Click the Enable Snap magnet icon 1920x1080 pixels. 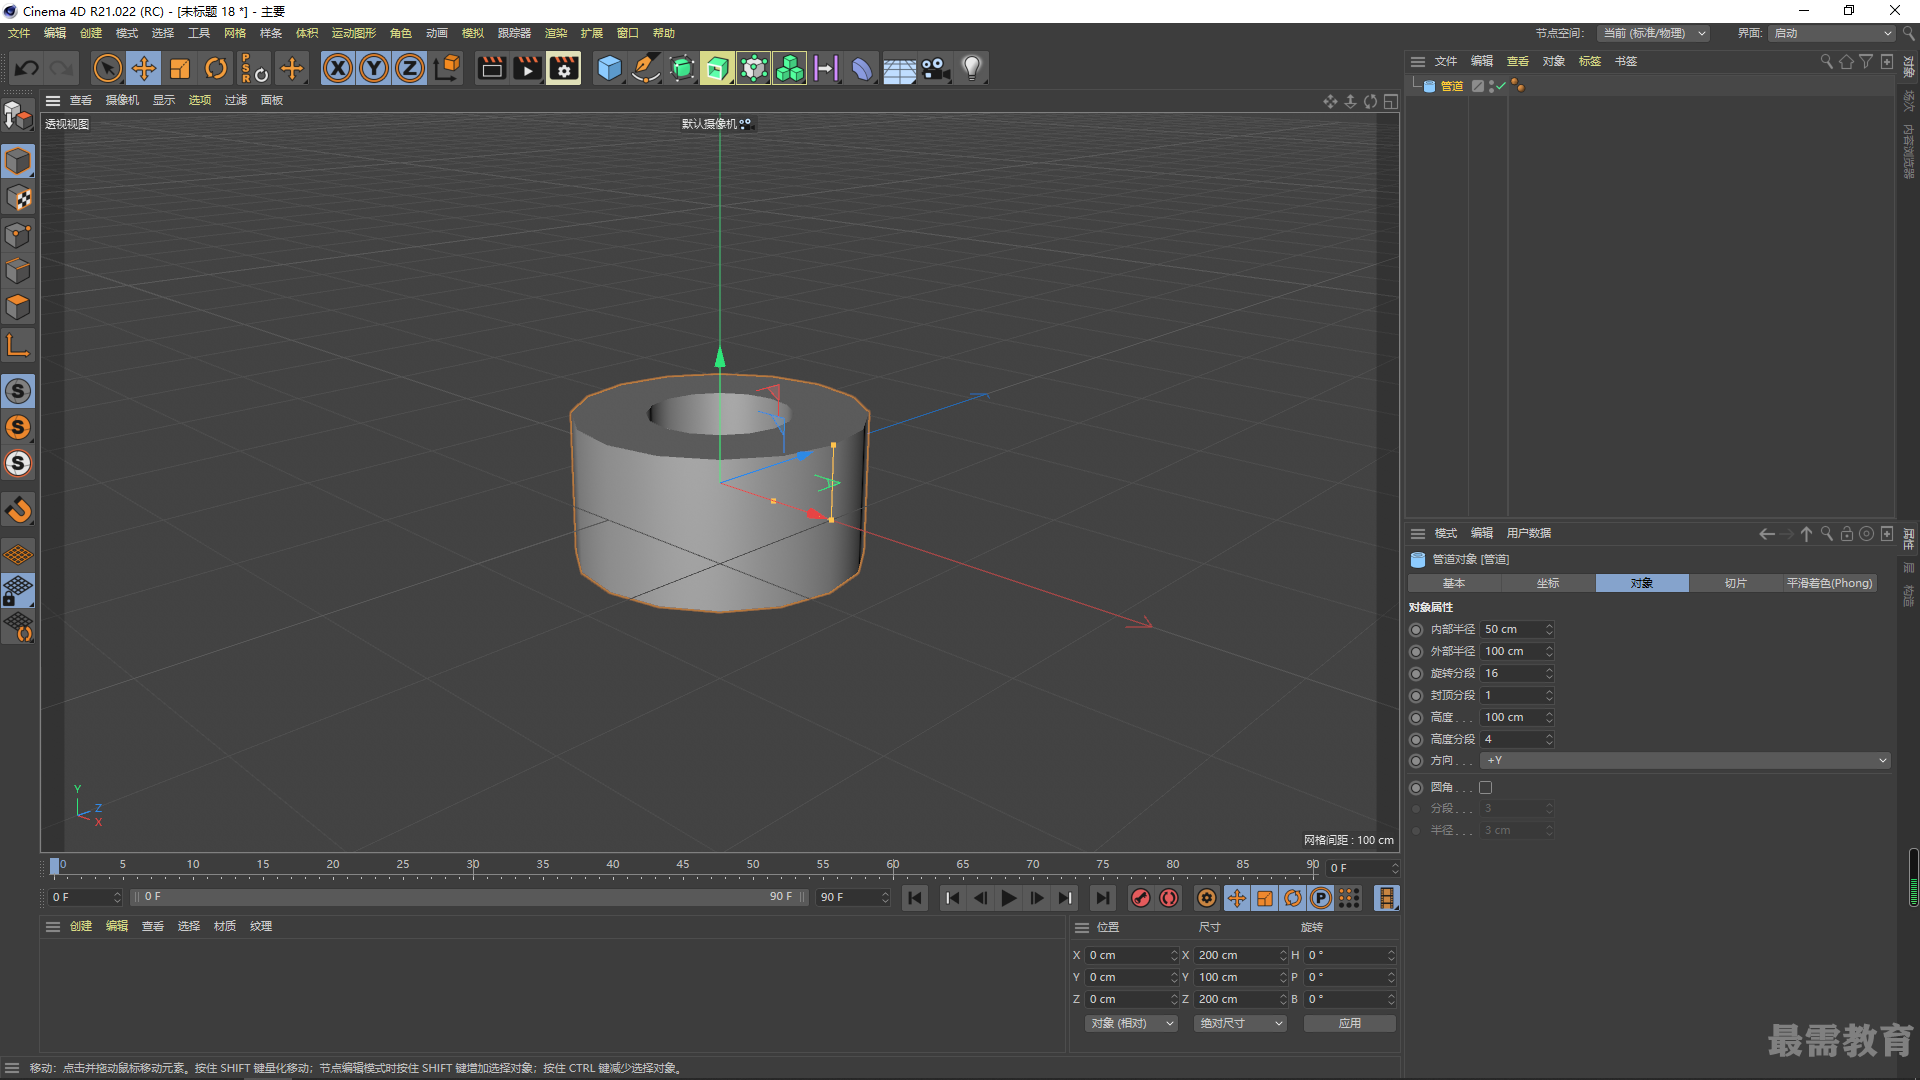point(18,510)
